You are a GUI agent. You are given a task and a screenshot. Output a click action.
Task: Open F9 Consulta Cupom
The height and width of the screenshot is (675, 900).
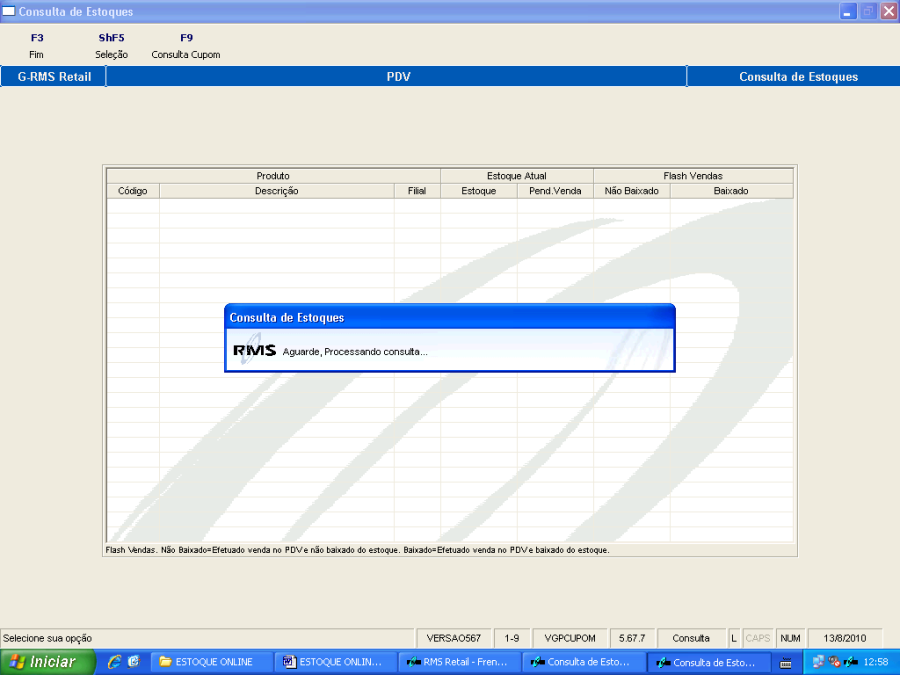[x=186, y=46]
